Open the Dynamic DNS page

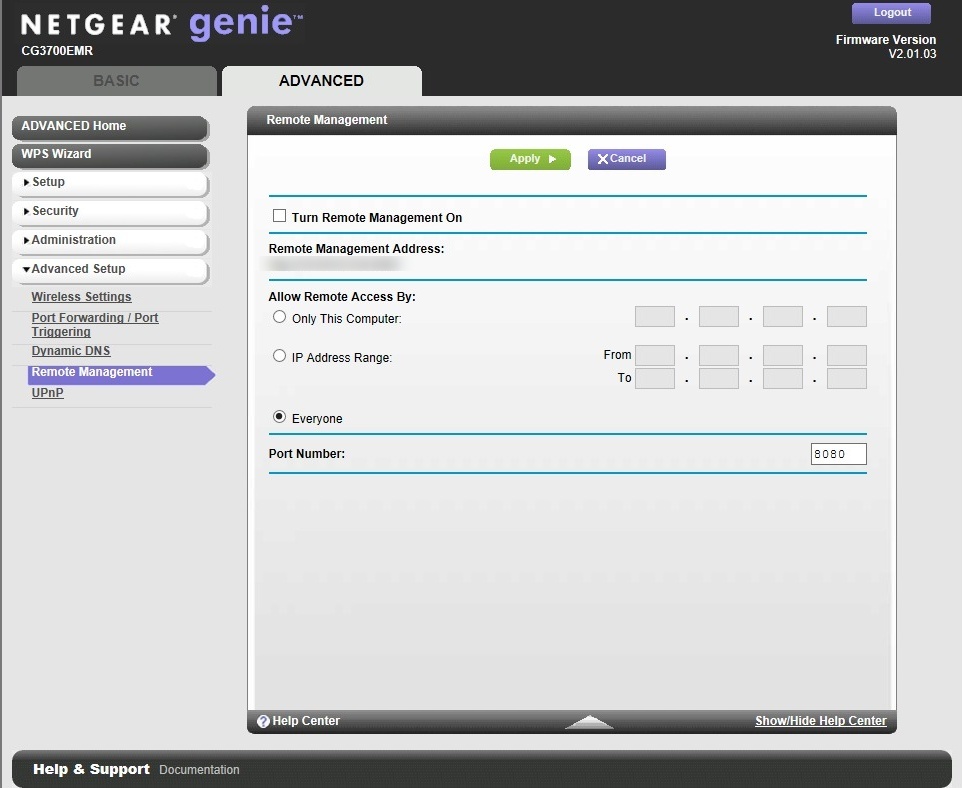(70, 350)
